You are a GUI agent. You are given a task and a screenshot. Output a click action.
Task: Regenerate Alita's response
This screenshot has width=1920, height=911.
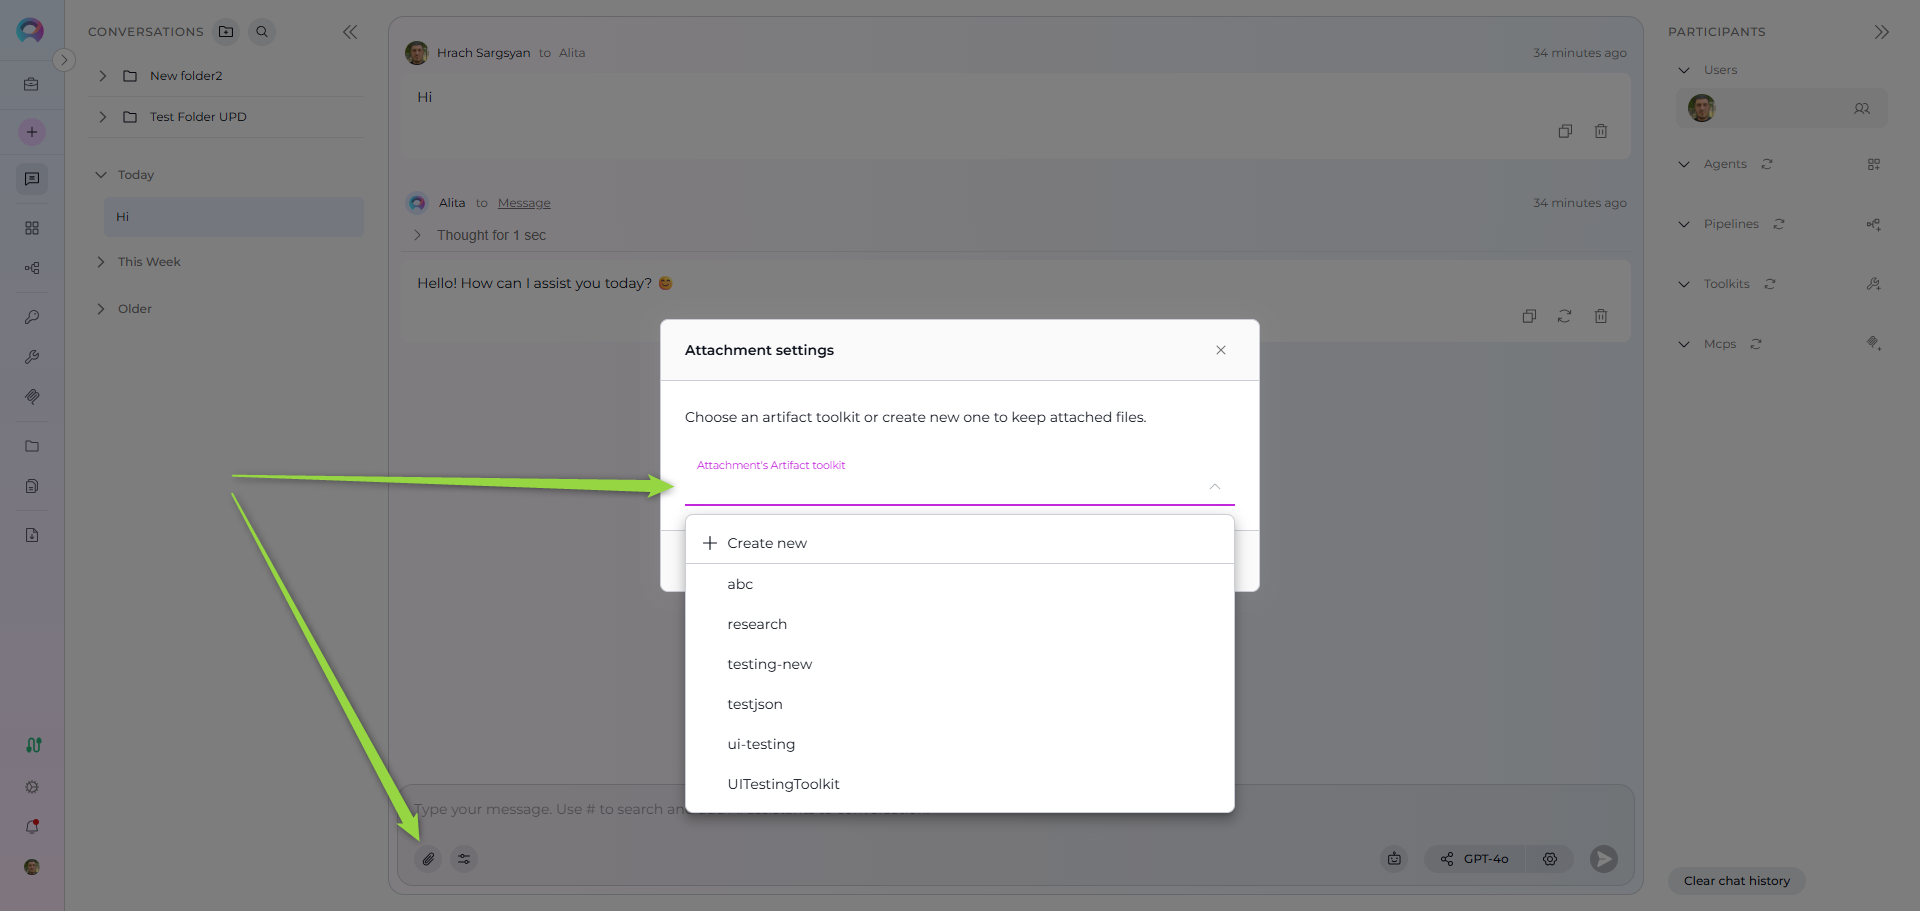[1565, 316]
